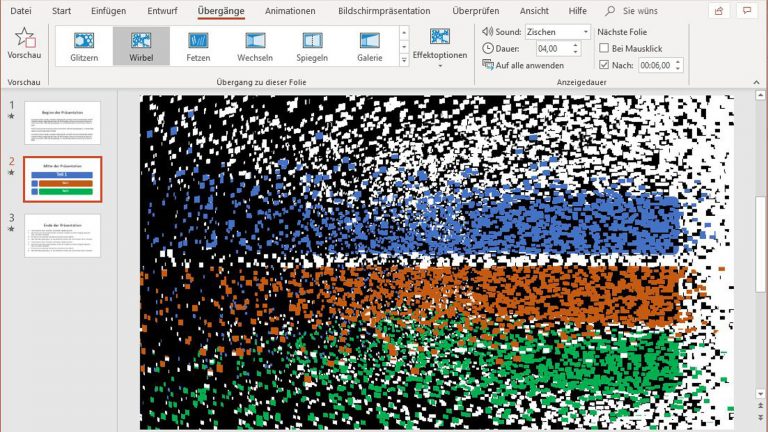
Task: Switch to the Einfügen tab
Action: tap(108, 11)
